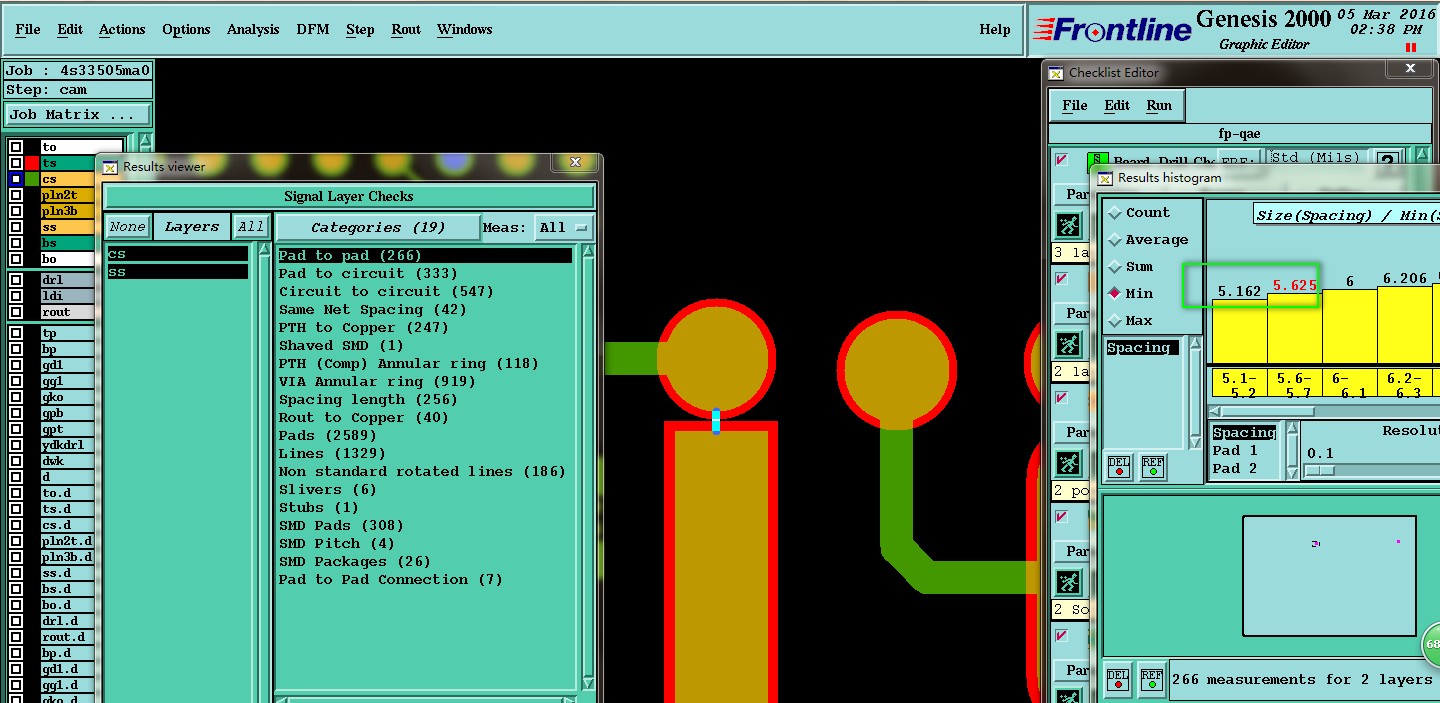Click the 5.6-5.7 histogram bar
1440x703 pixels.
click(1295, 328)
